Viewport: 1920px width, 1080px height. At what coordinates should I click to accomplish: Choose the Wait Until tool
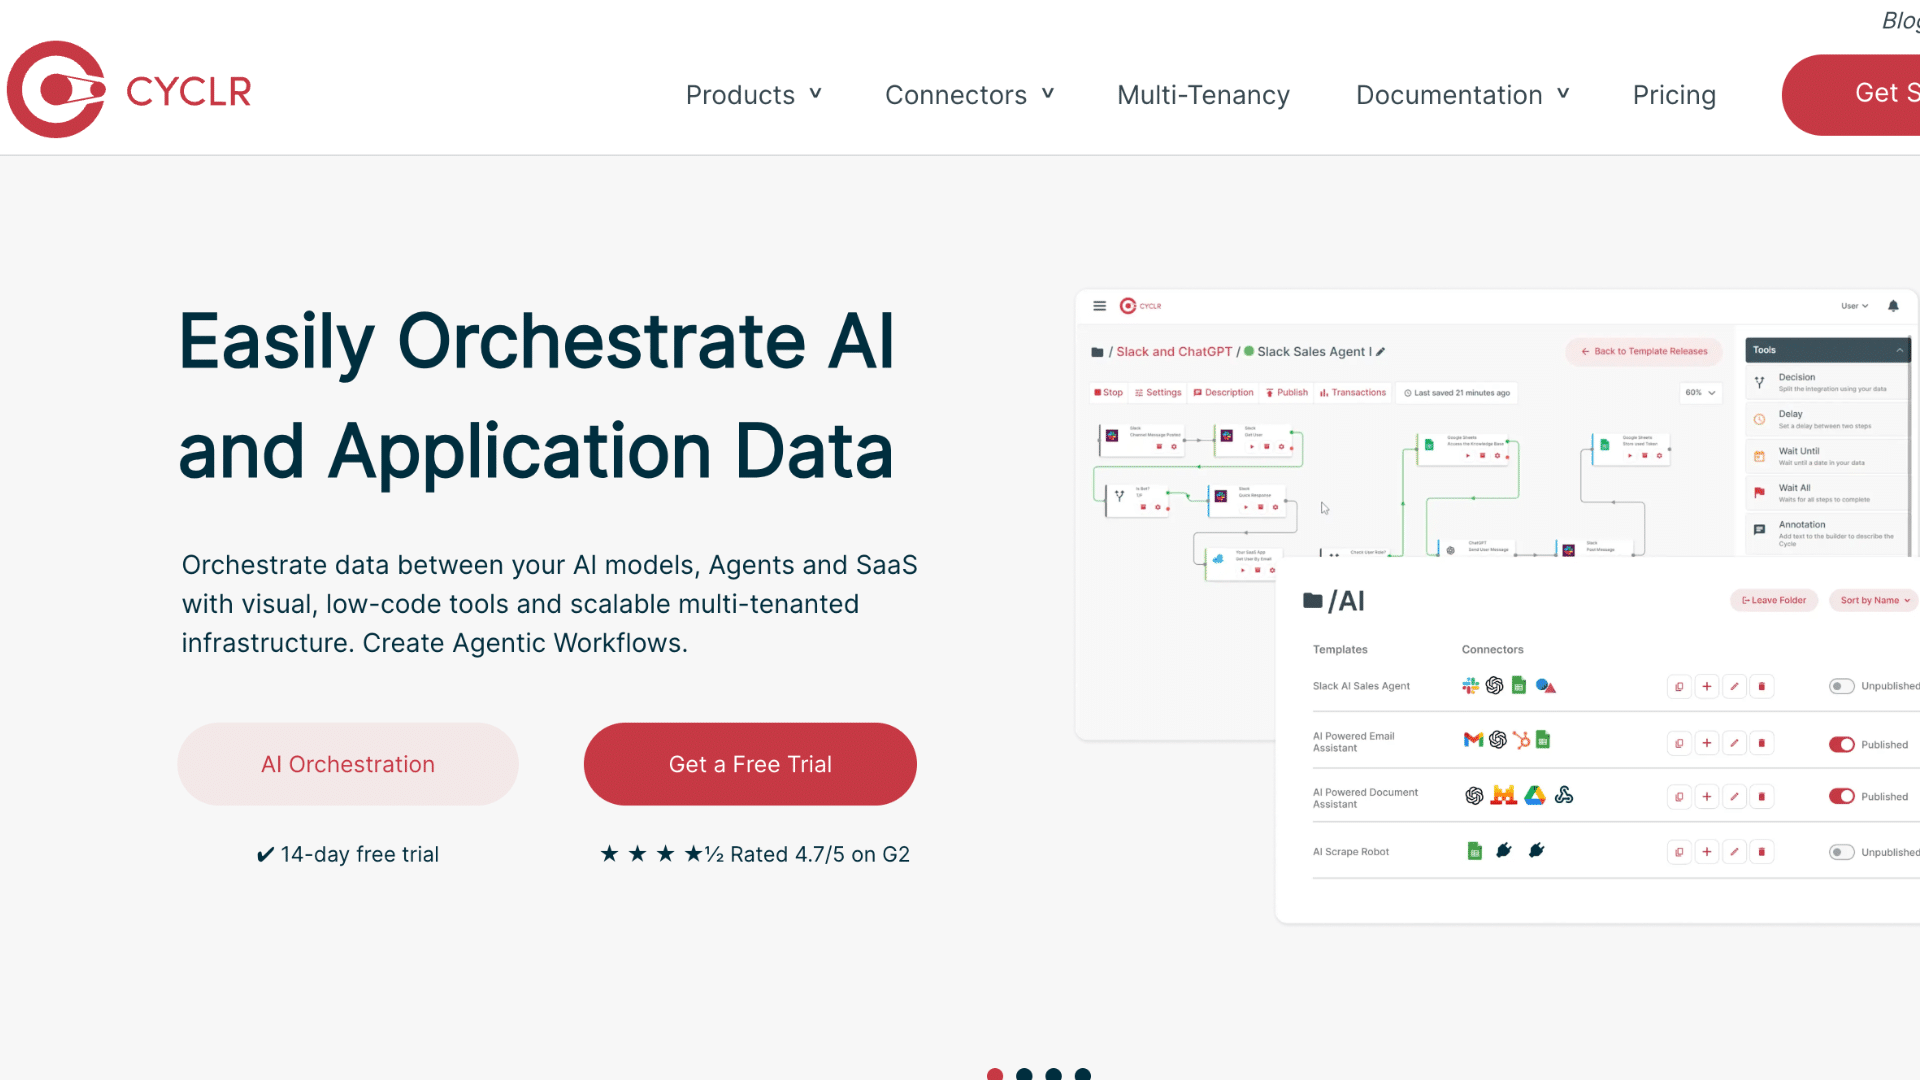click(x=1826, y=455)
